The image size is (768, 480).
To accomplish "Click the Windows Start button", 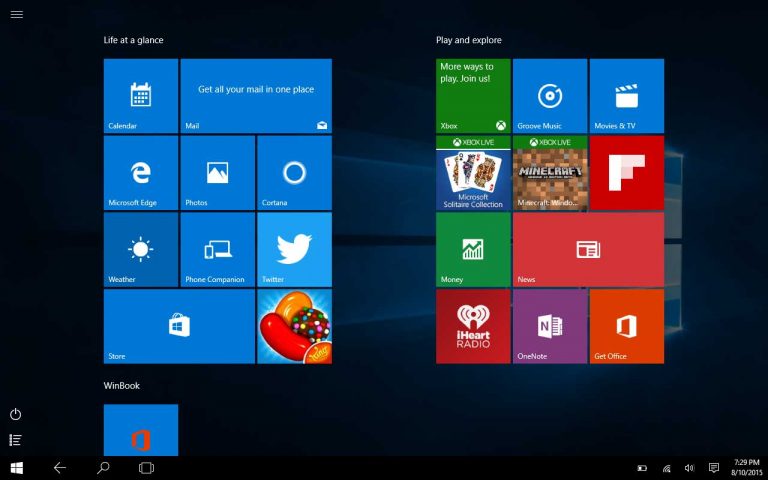I will click(17, 468).
